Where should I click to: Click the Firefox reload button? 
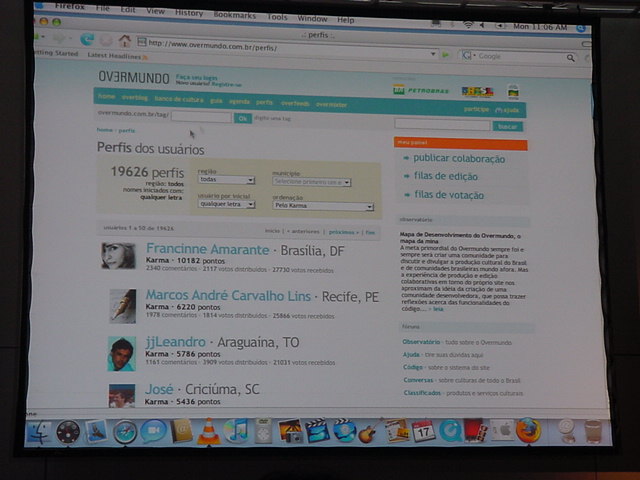(87, 40)
